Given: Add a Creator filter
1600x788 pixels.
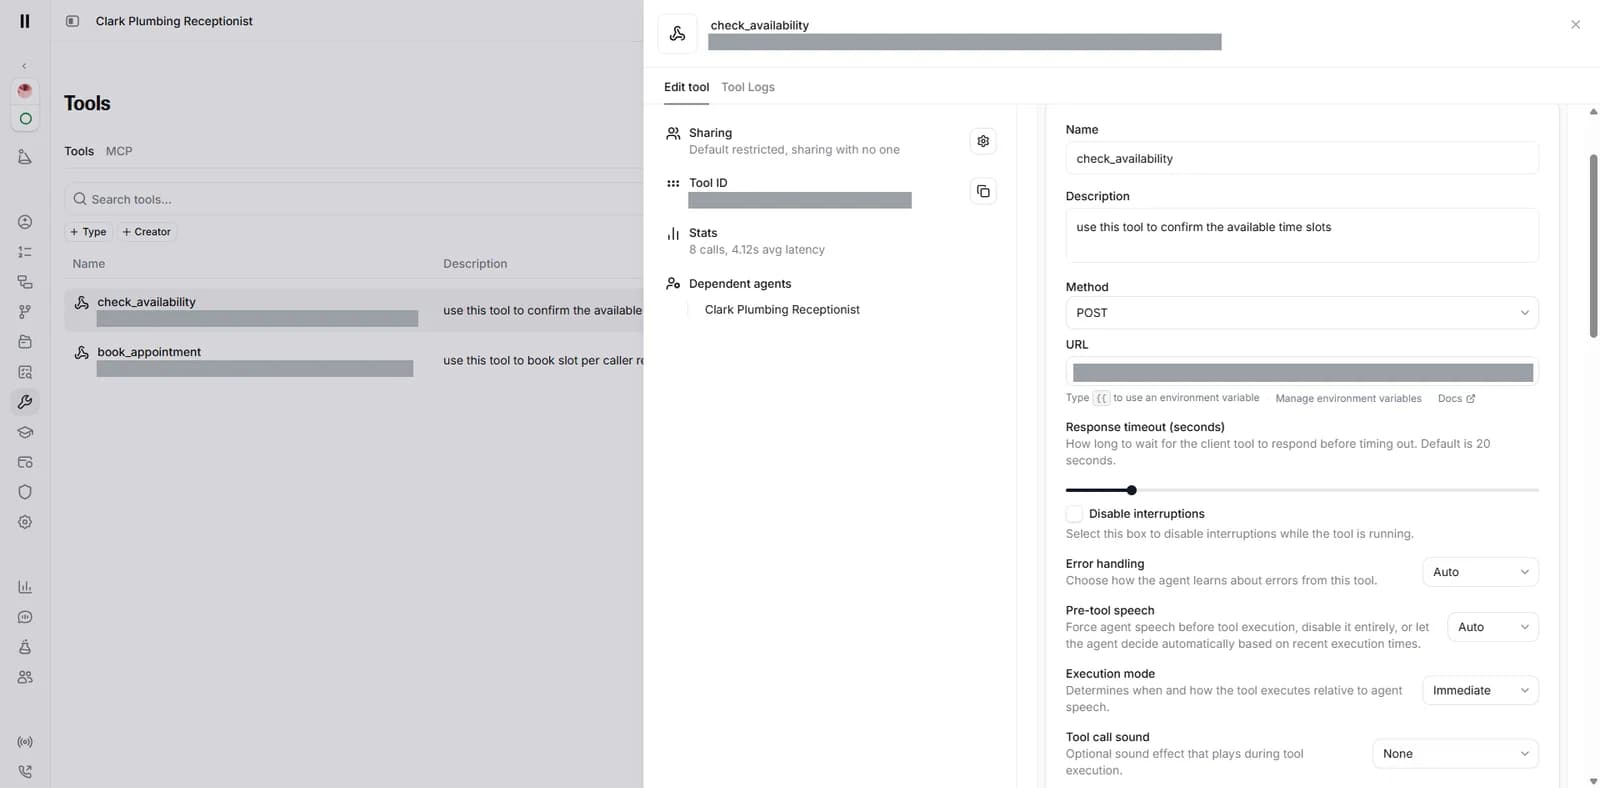Looking at the screenshot, I should click(146, 232).
